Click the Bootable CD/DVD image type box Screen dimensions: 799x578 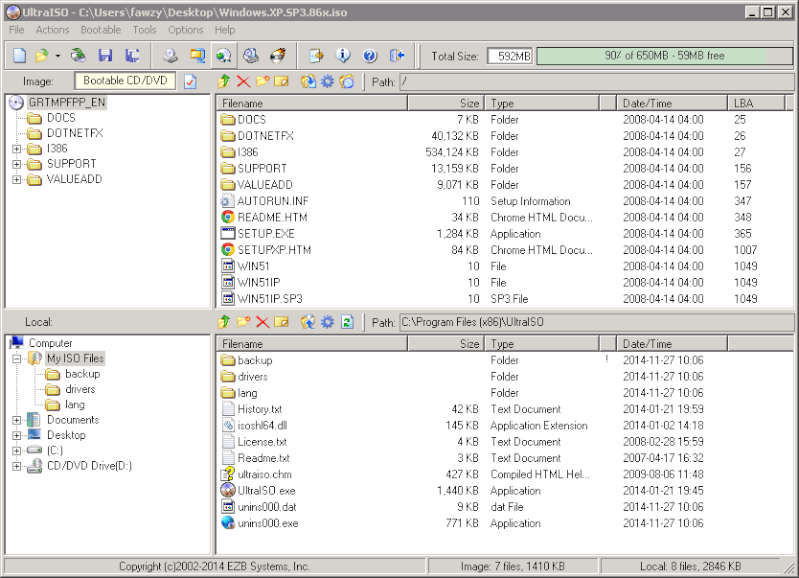pyautogui.click(x=125, y=81)
